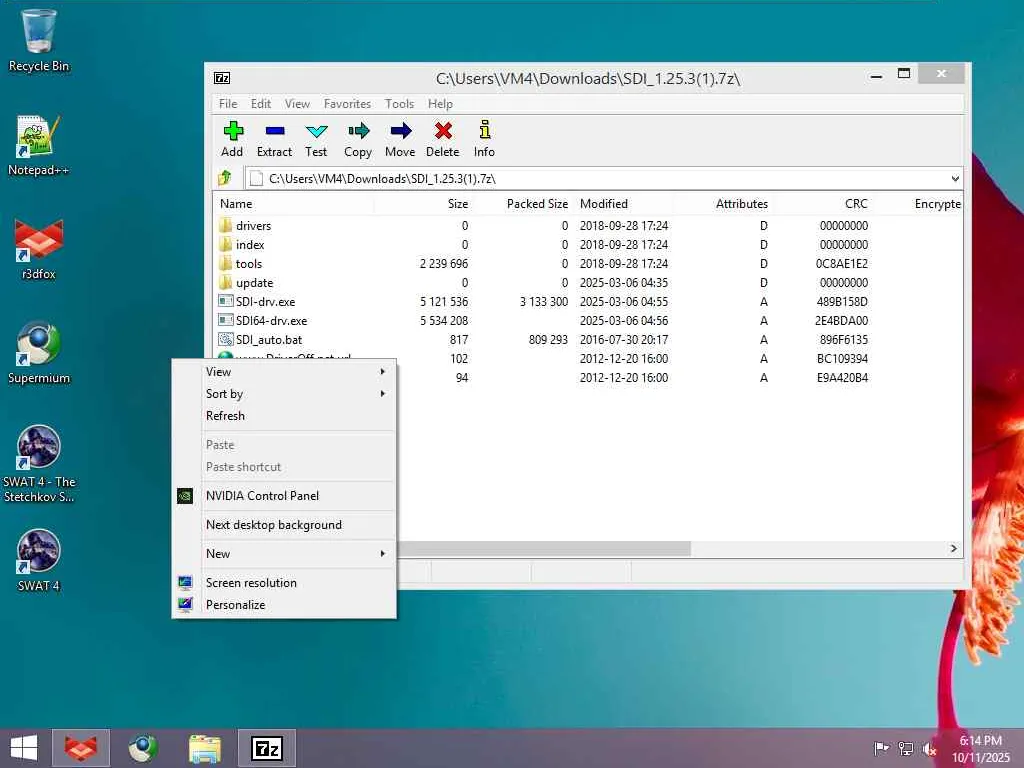Screen dimensions: 1024x768
Task: Select the SDI64-drv.exe file
Action: point(271,321)
